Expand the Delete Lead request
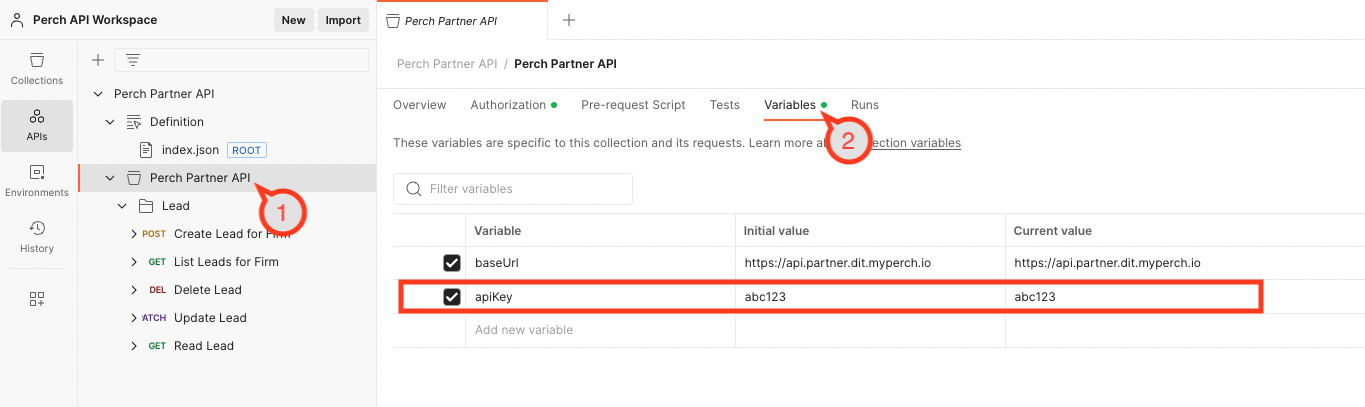The image size is (1365, 407). (x=134, y=290)
